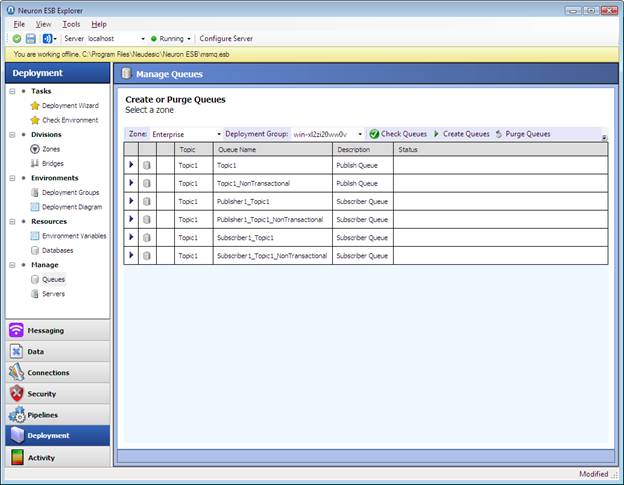Select Queues under Manage
The width and height of the screenshot is (624, 485).
coord(53,279)
